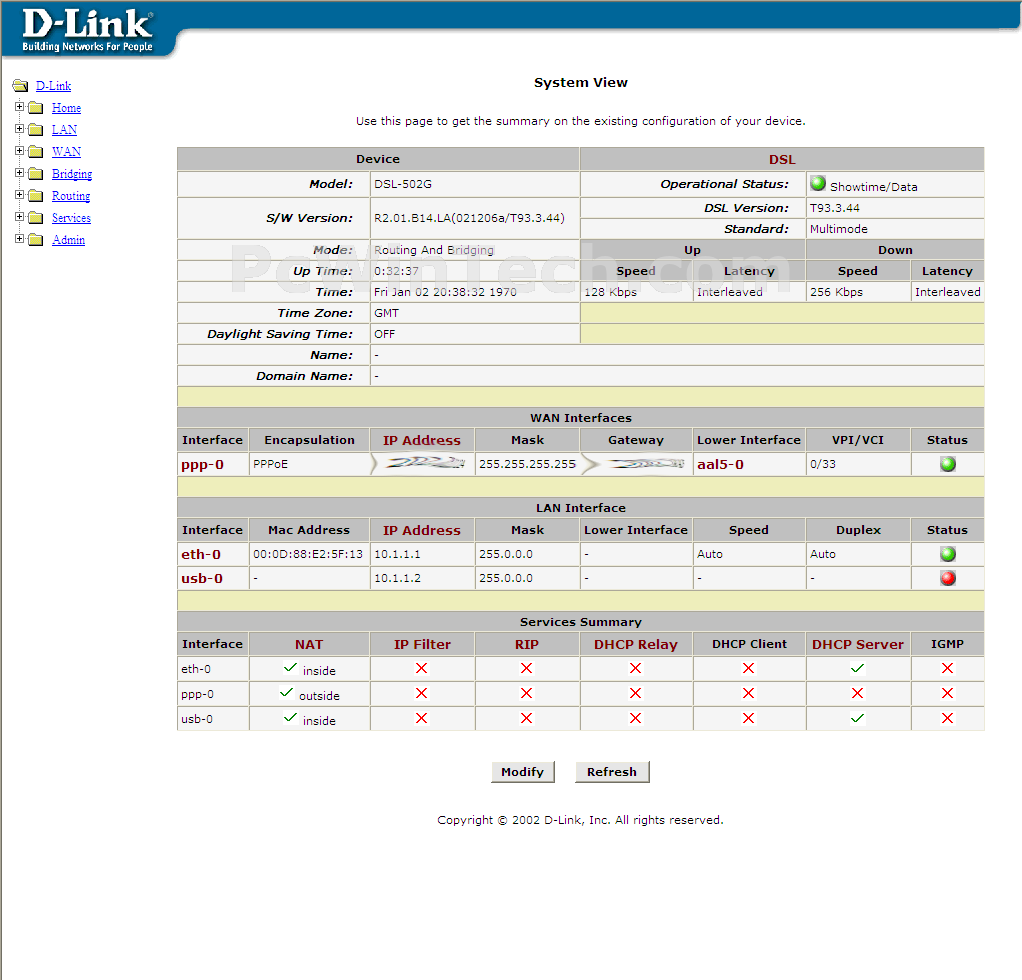Click red status light for usb-0
This screenshot has width=1022, height=980.
click(947, 578)
